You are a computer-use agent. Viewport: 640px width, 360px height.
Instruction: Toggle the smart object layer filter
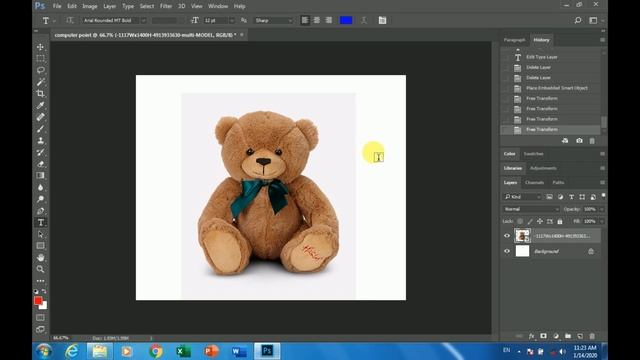(x=593, y=197)
